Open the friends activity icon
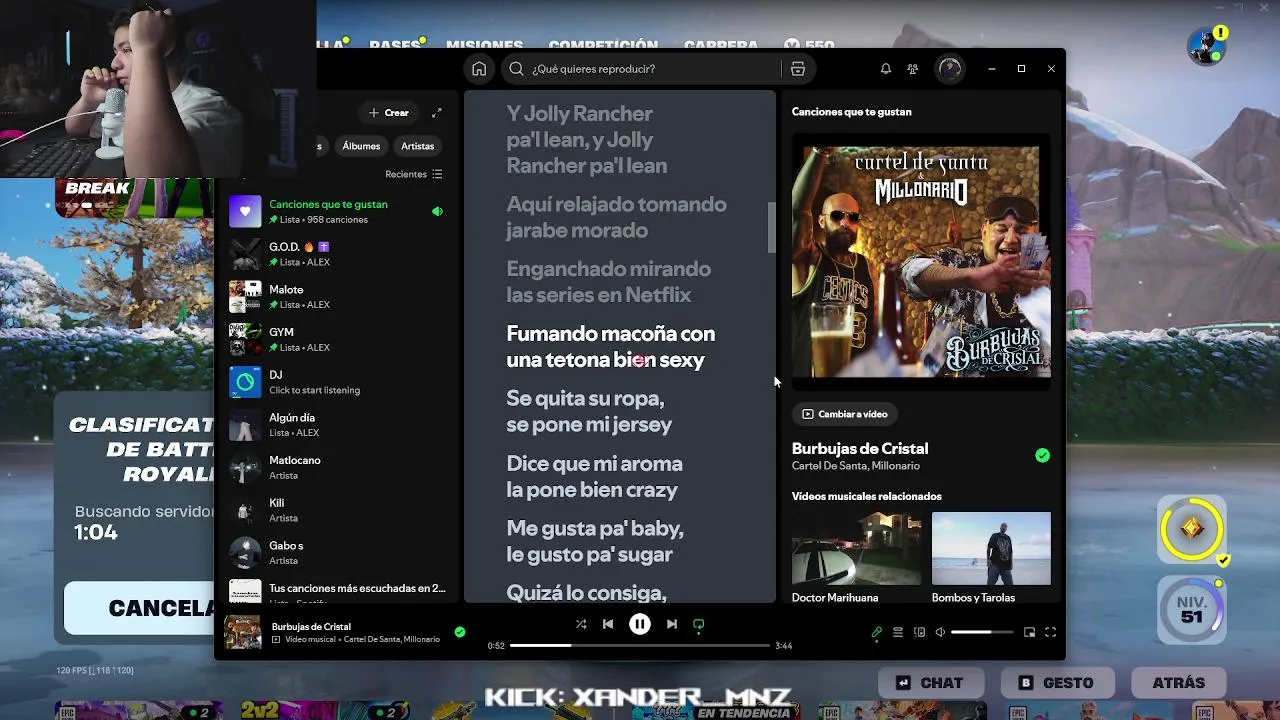The image size is (1280, 720). pyautogui.click(x=913, y=69)
